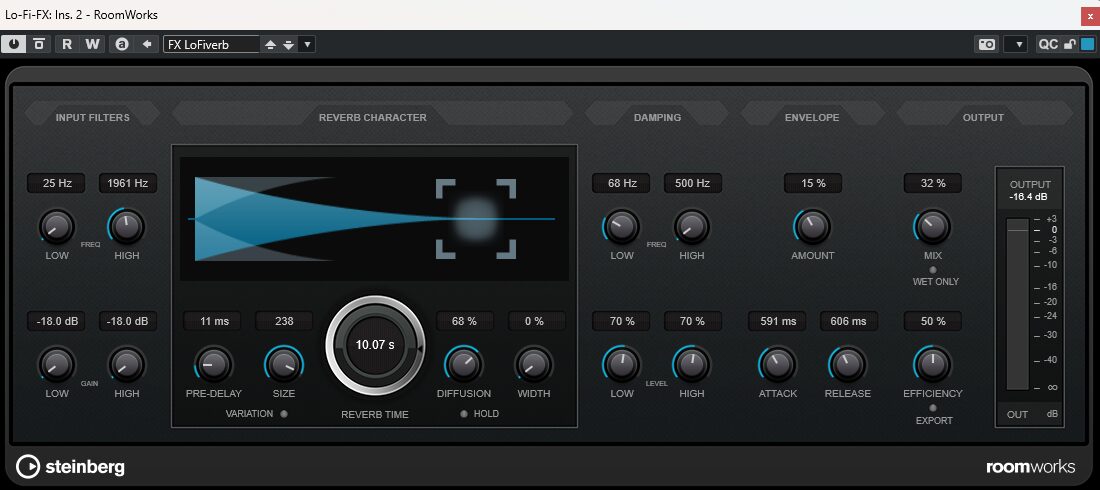Load the previous preset with up arrow
The width and height of the screenshot is (1100, 490).
pos(269,44)
